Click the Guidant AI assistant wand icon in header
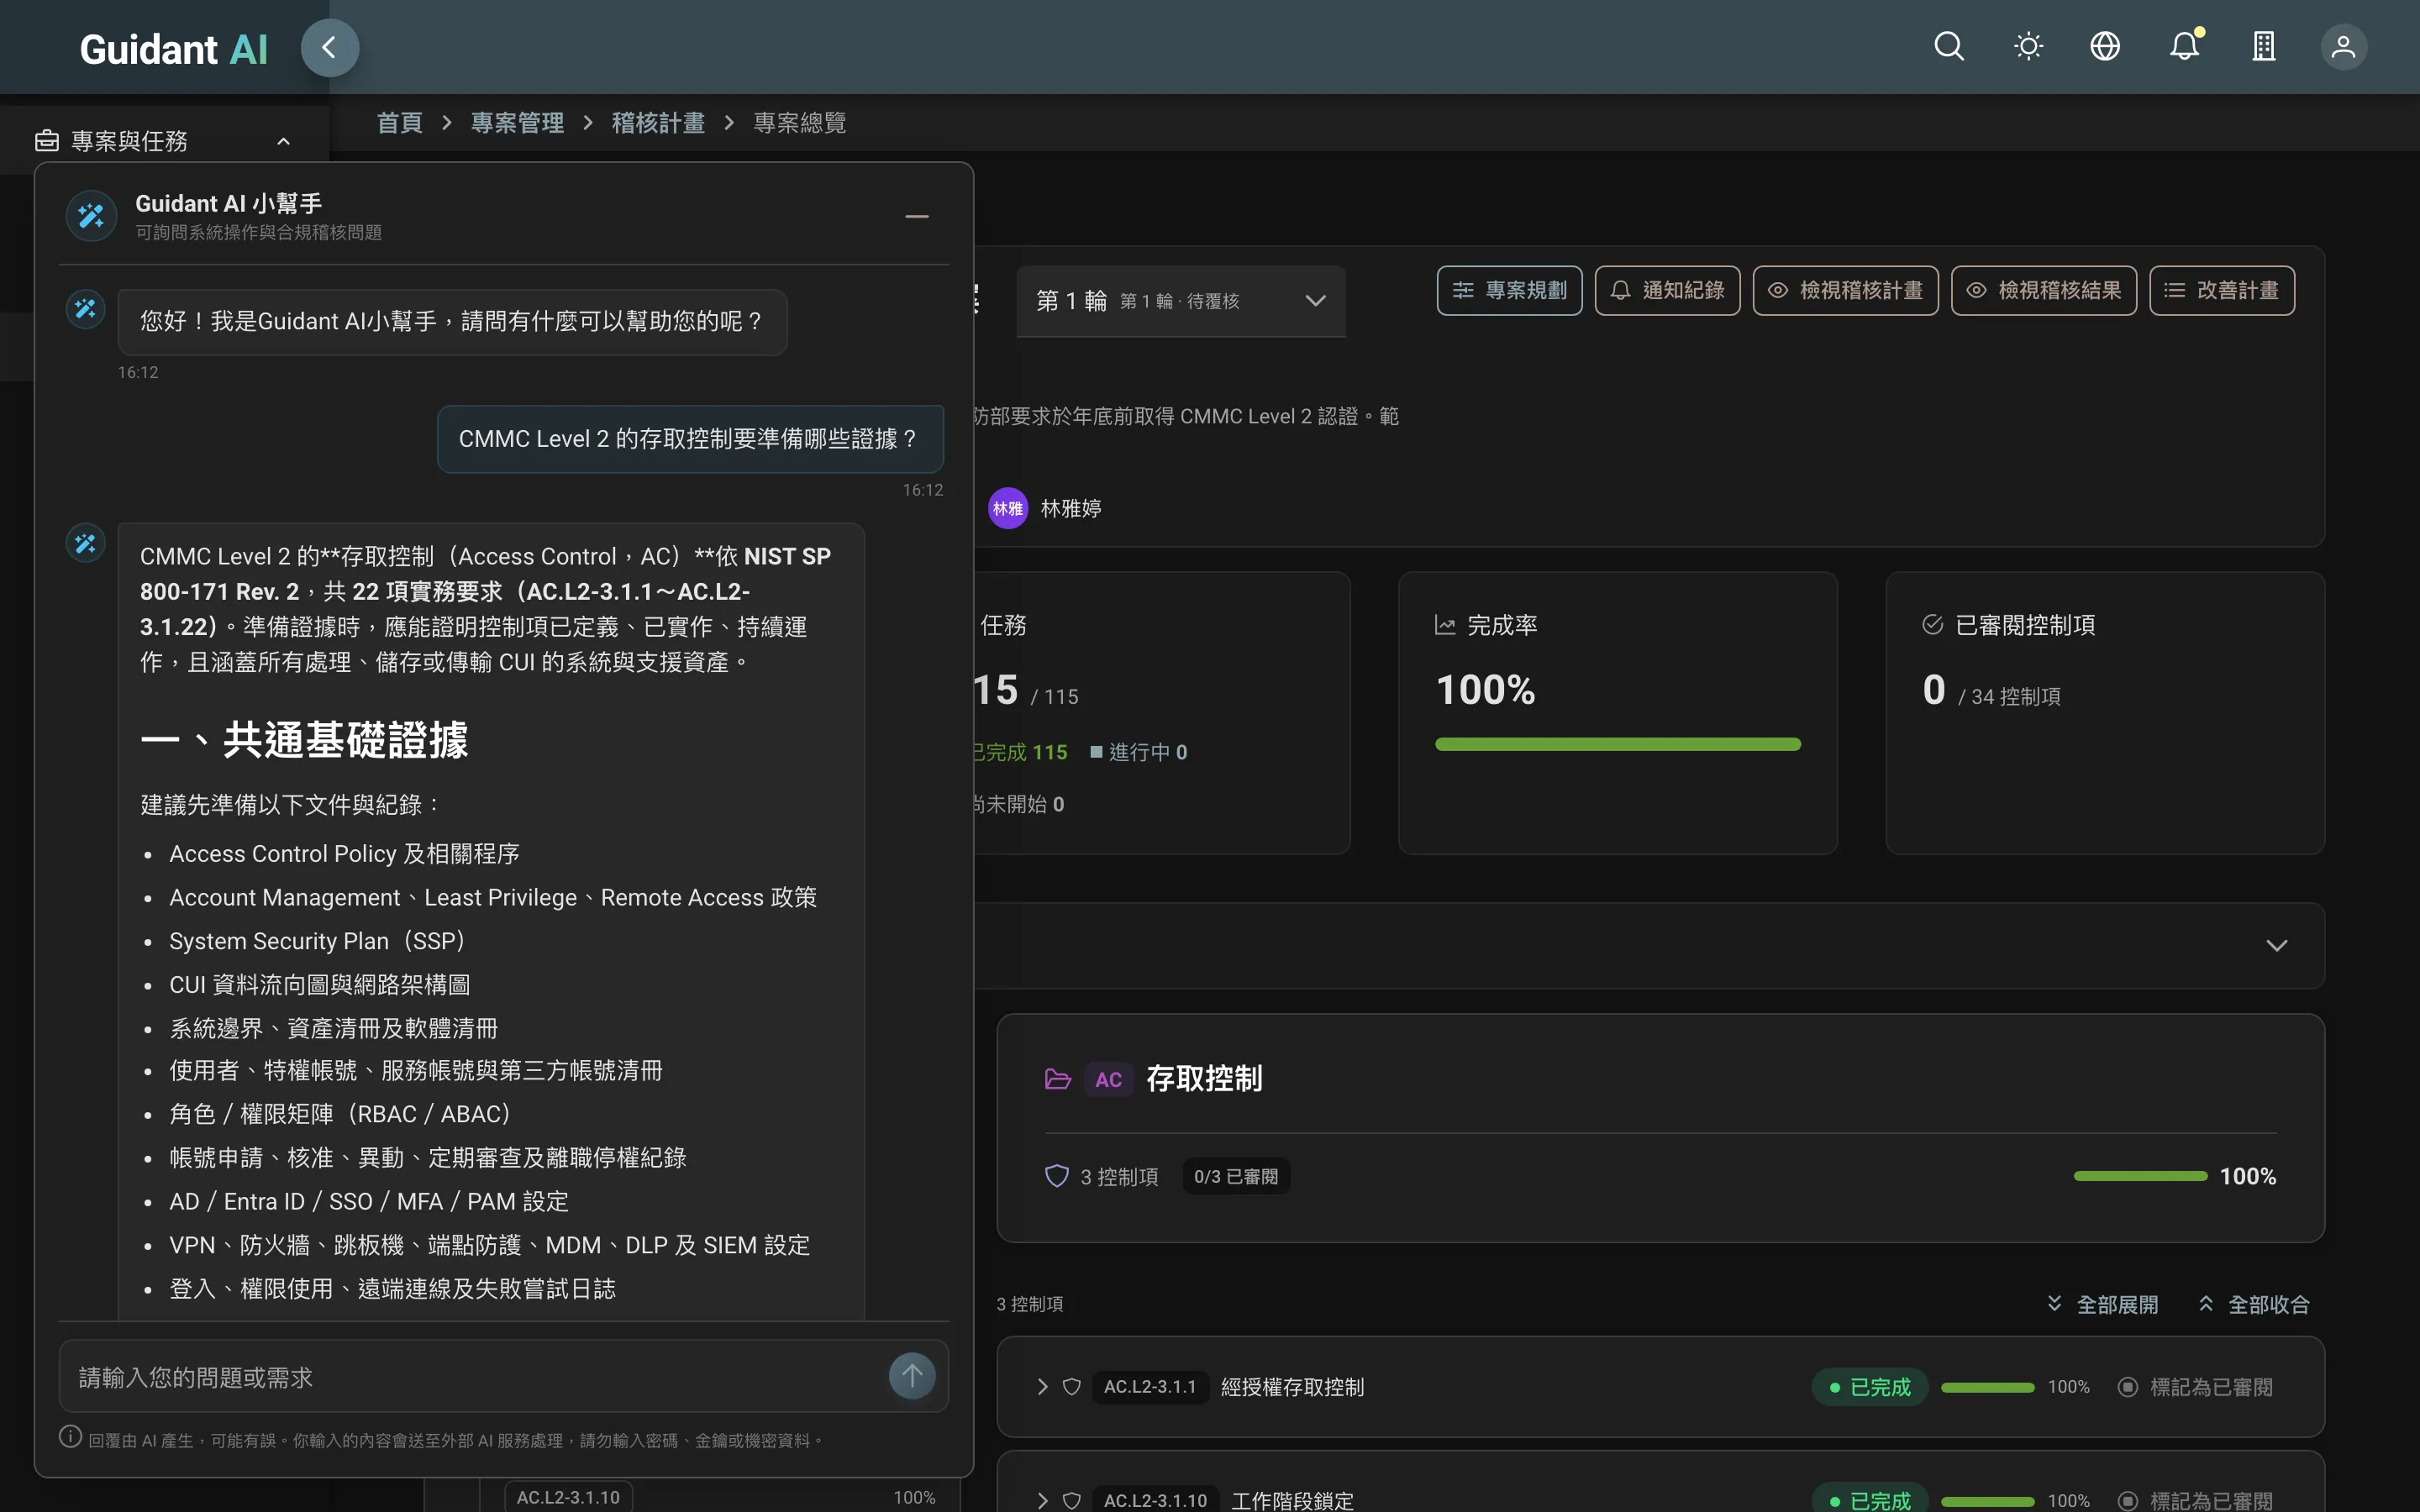Image resolution: width=2420 pixels, height=1512 pixels. [x=91, y=216]
